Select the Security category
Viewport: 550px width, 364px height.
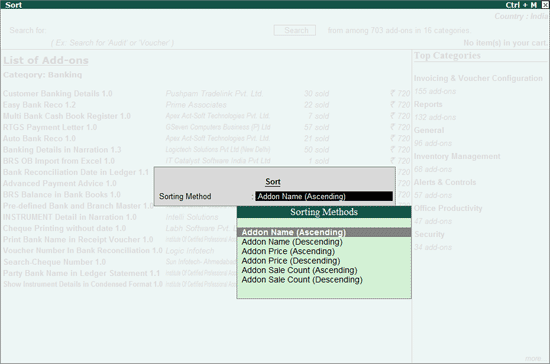tap(429, 234)
